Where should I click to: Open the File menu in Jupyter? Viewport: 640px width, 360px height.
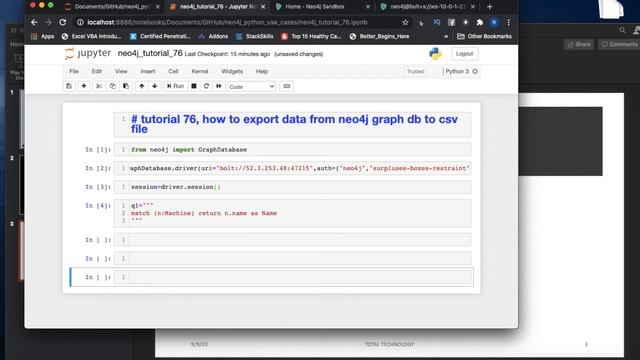pos(74,71)
